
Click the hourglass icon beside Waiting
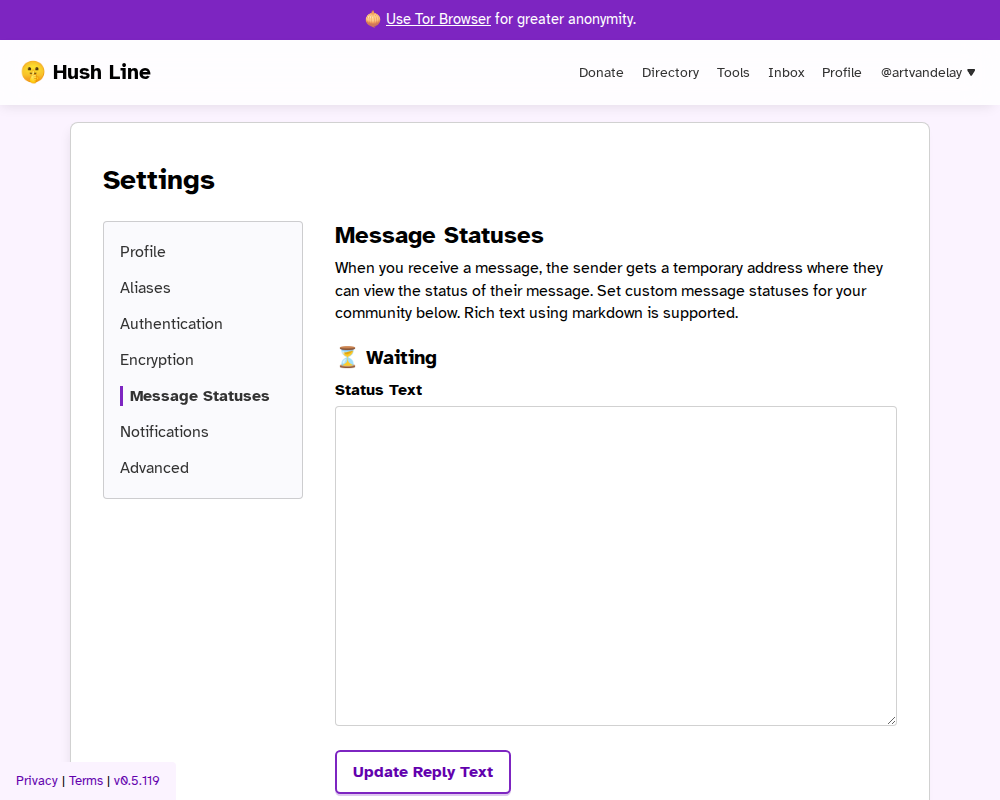point(347,357)
